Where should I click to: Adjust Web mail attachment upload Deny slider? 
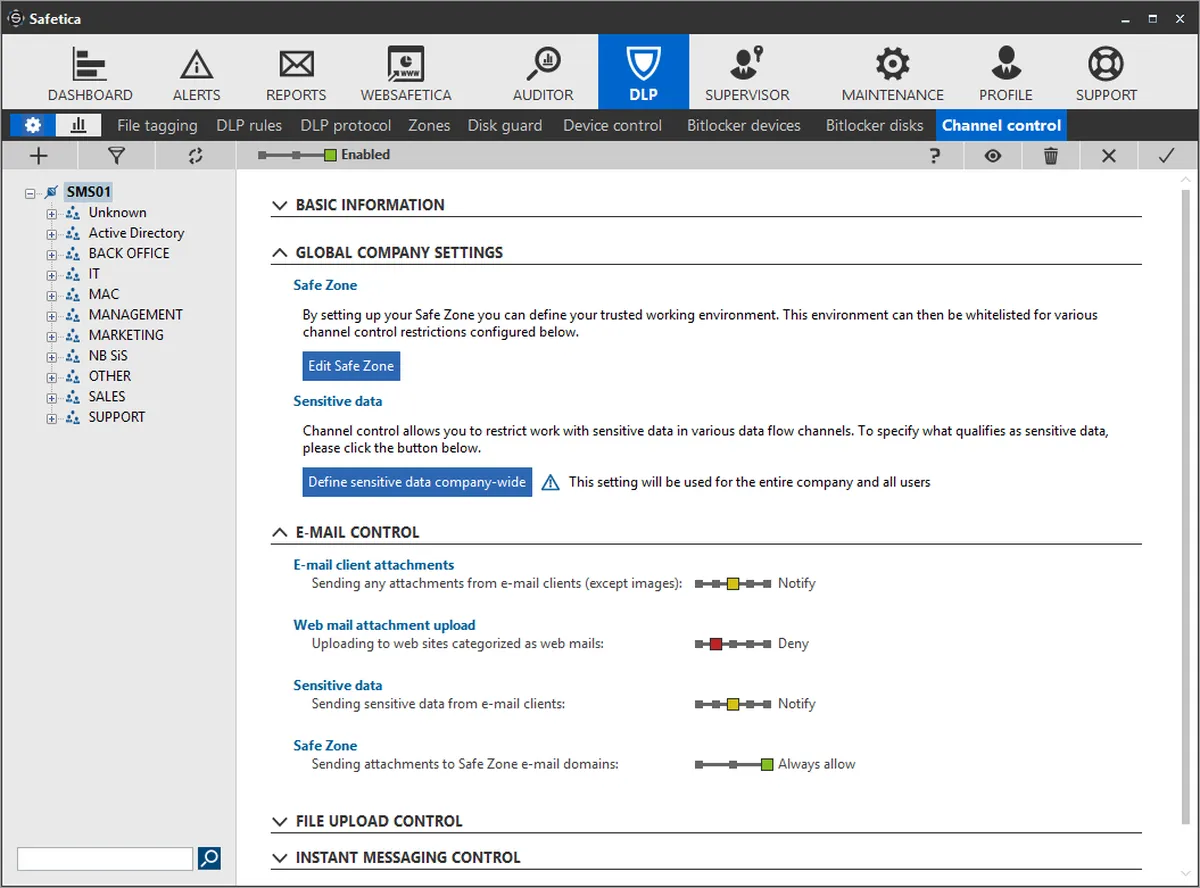tap(733, 644)
